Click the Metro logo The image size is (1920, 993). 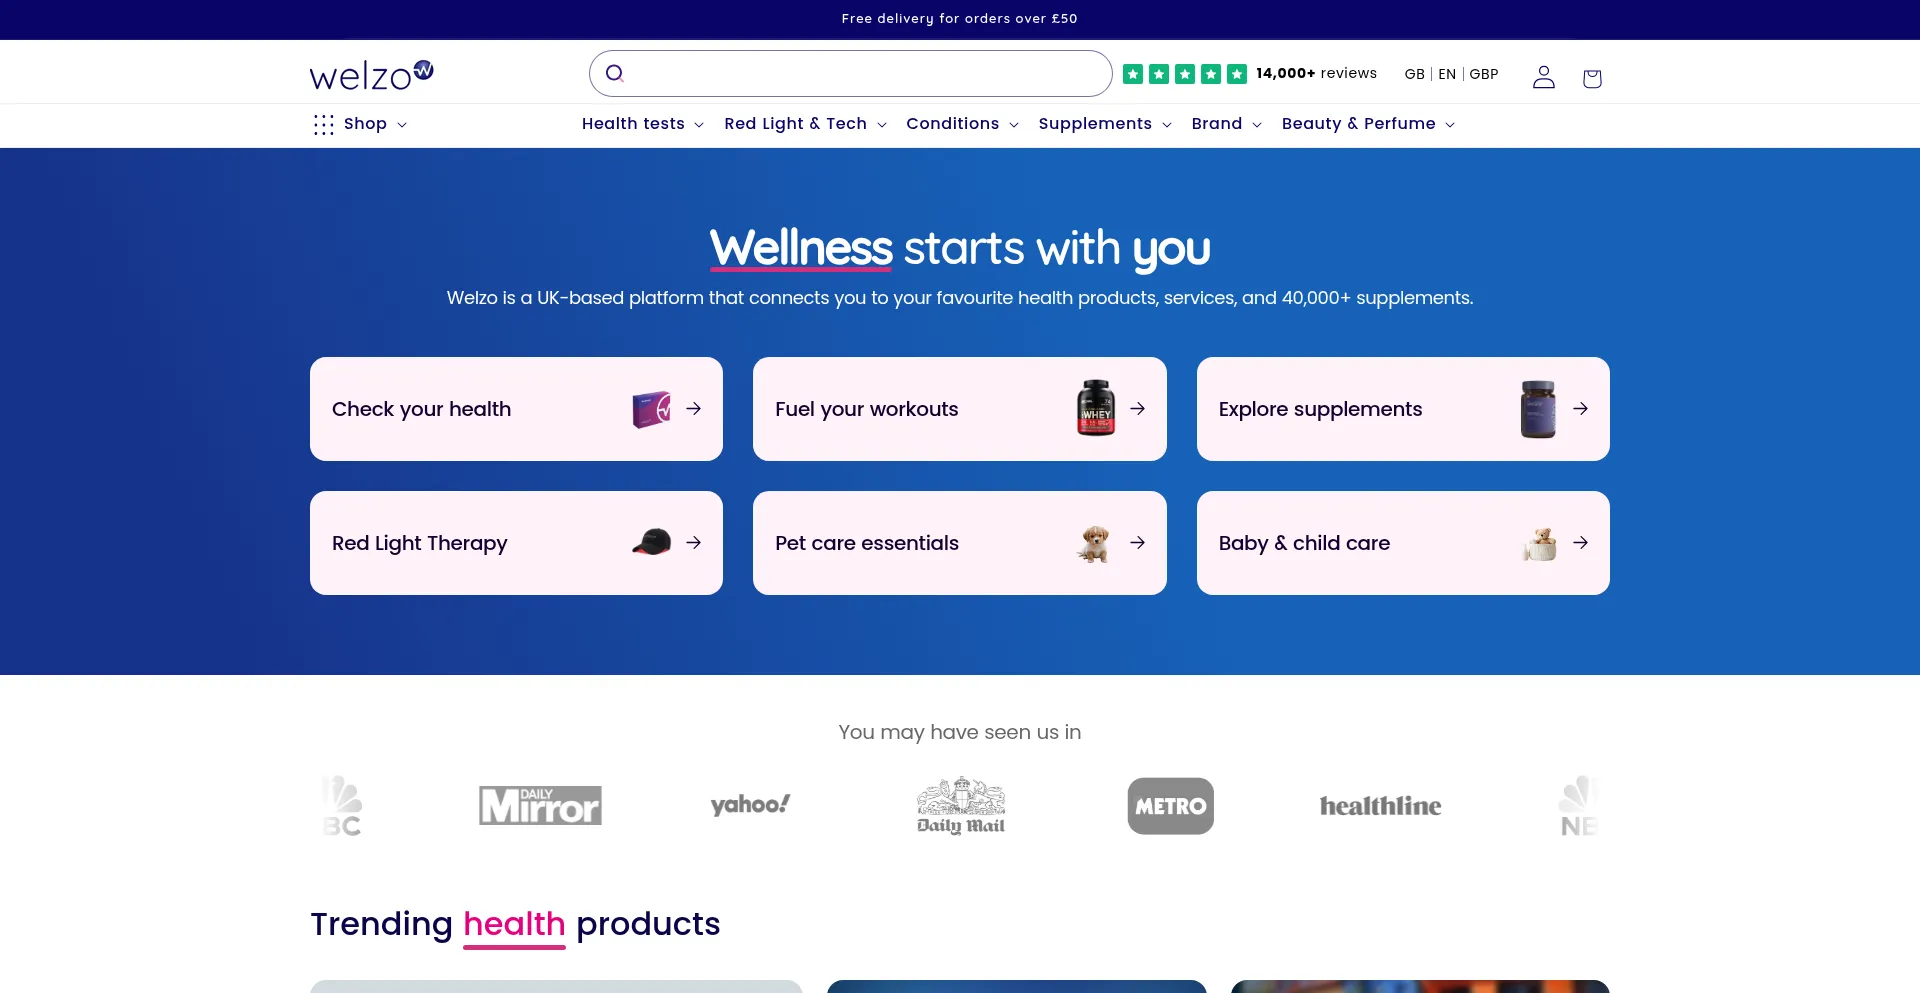point(1170,806)
